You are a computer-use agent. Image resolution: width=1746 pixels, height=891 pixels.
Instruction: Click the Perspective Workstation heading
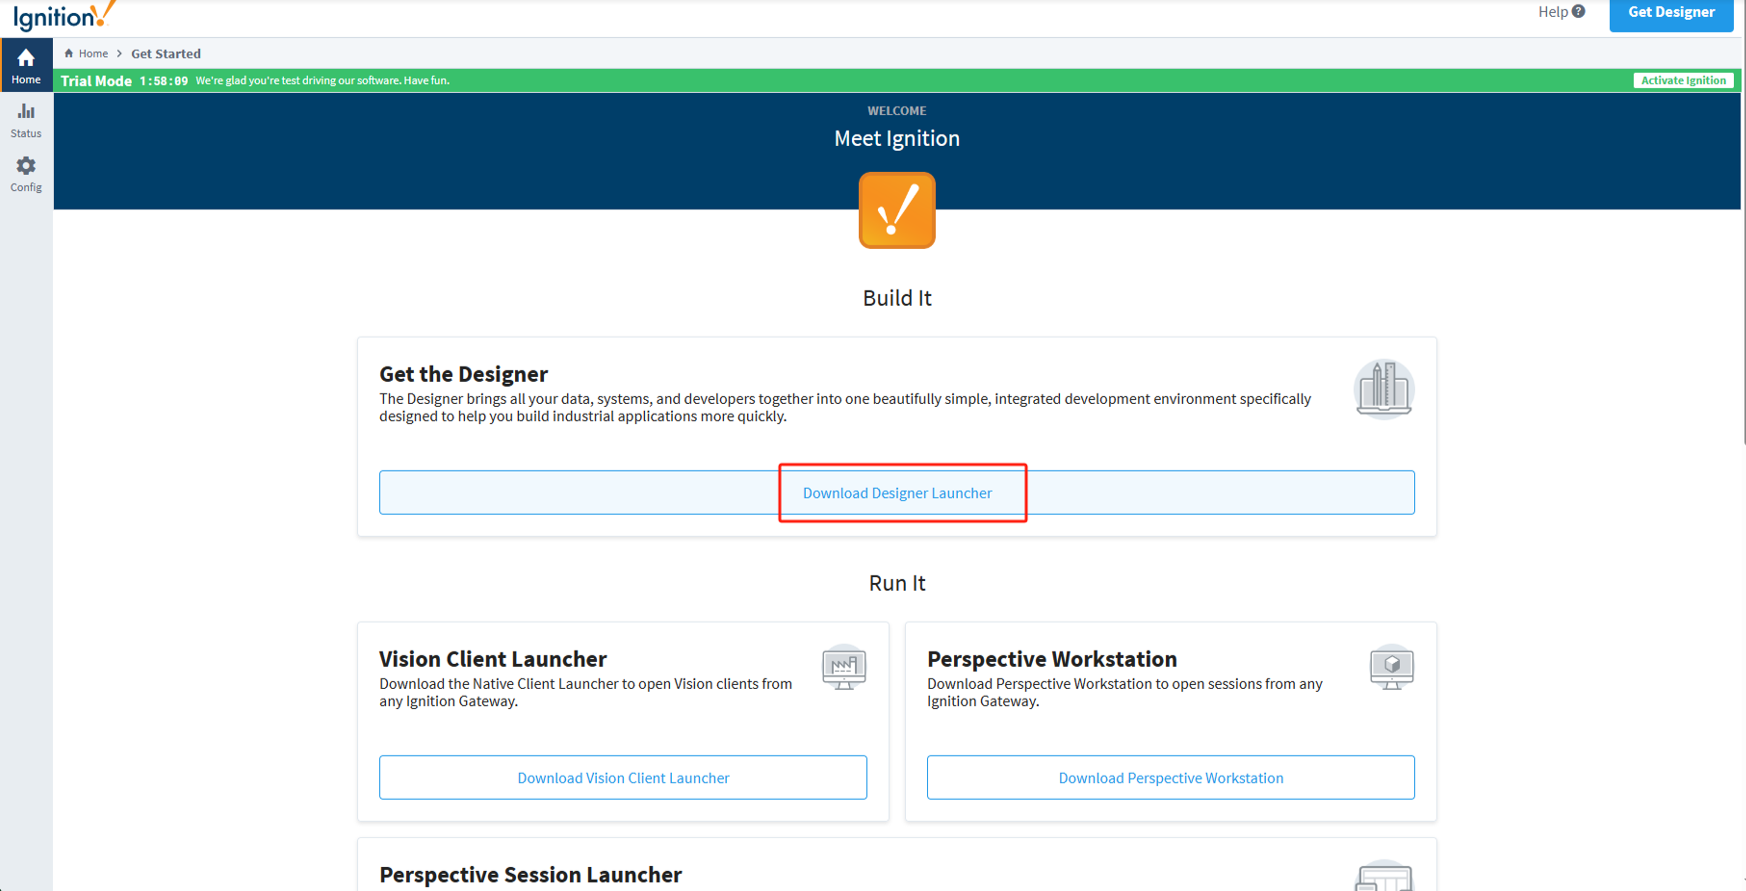(x=1052, y=659)
